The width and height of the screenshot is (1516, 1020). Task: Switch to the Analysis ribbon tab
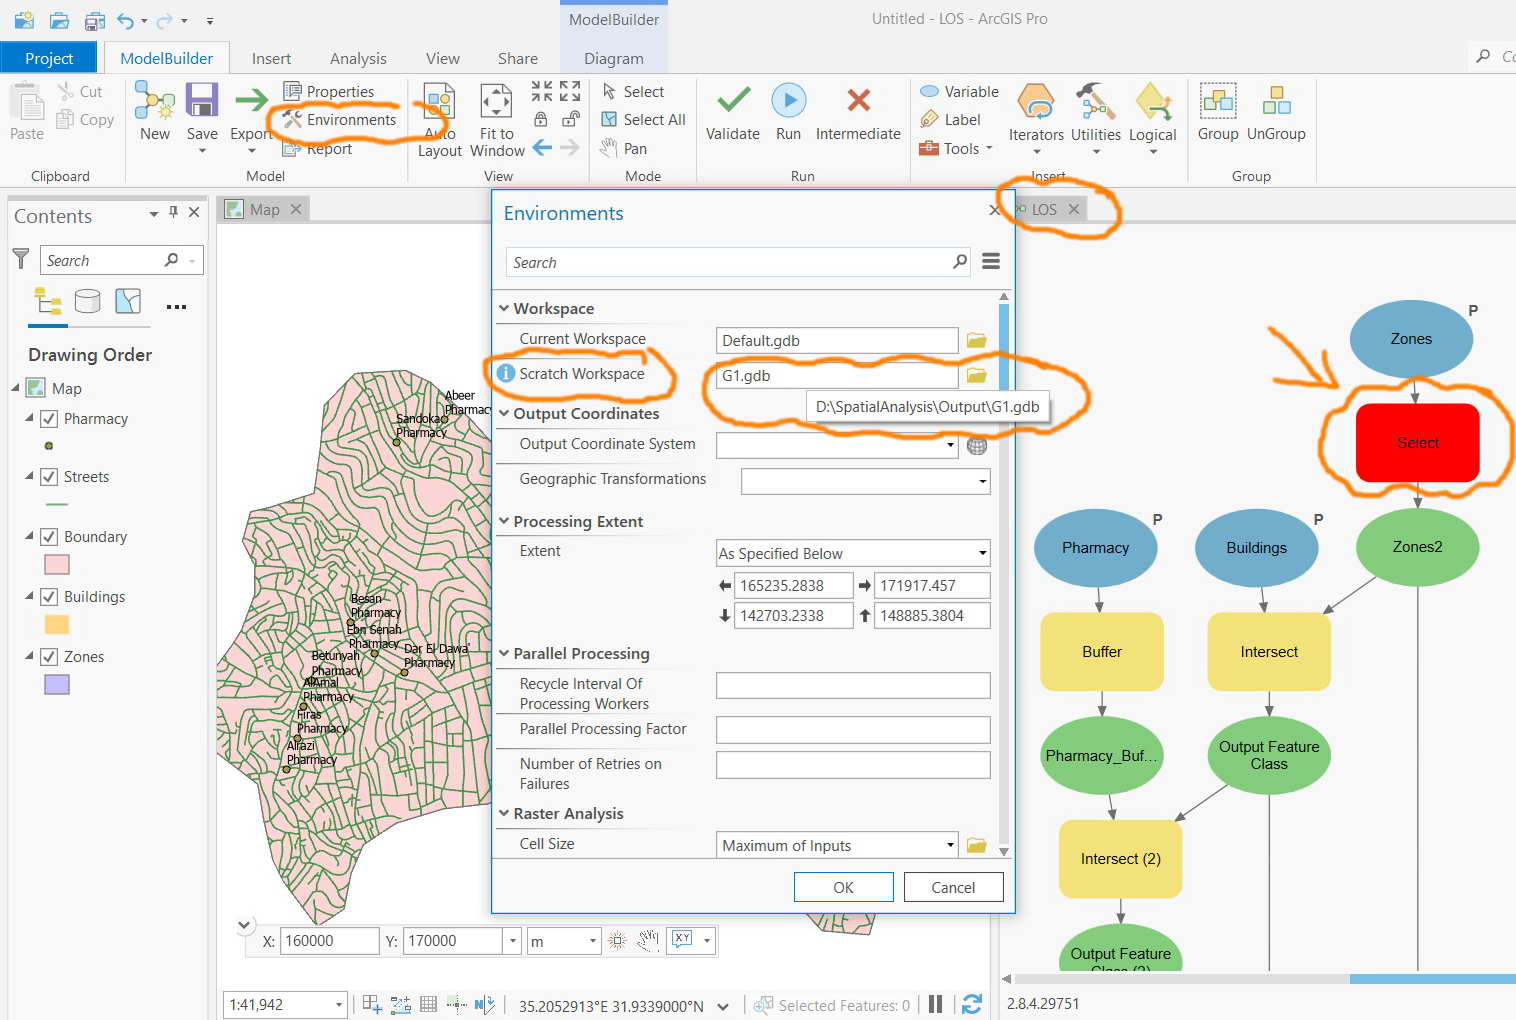coord(358,59)
